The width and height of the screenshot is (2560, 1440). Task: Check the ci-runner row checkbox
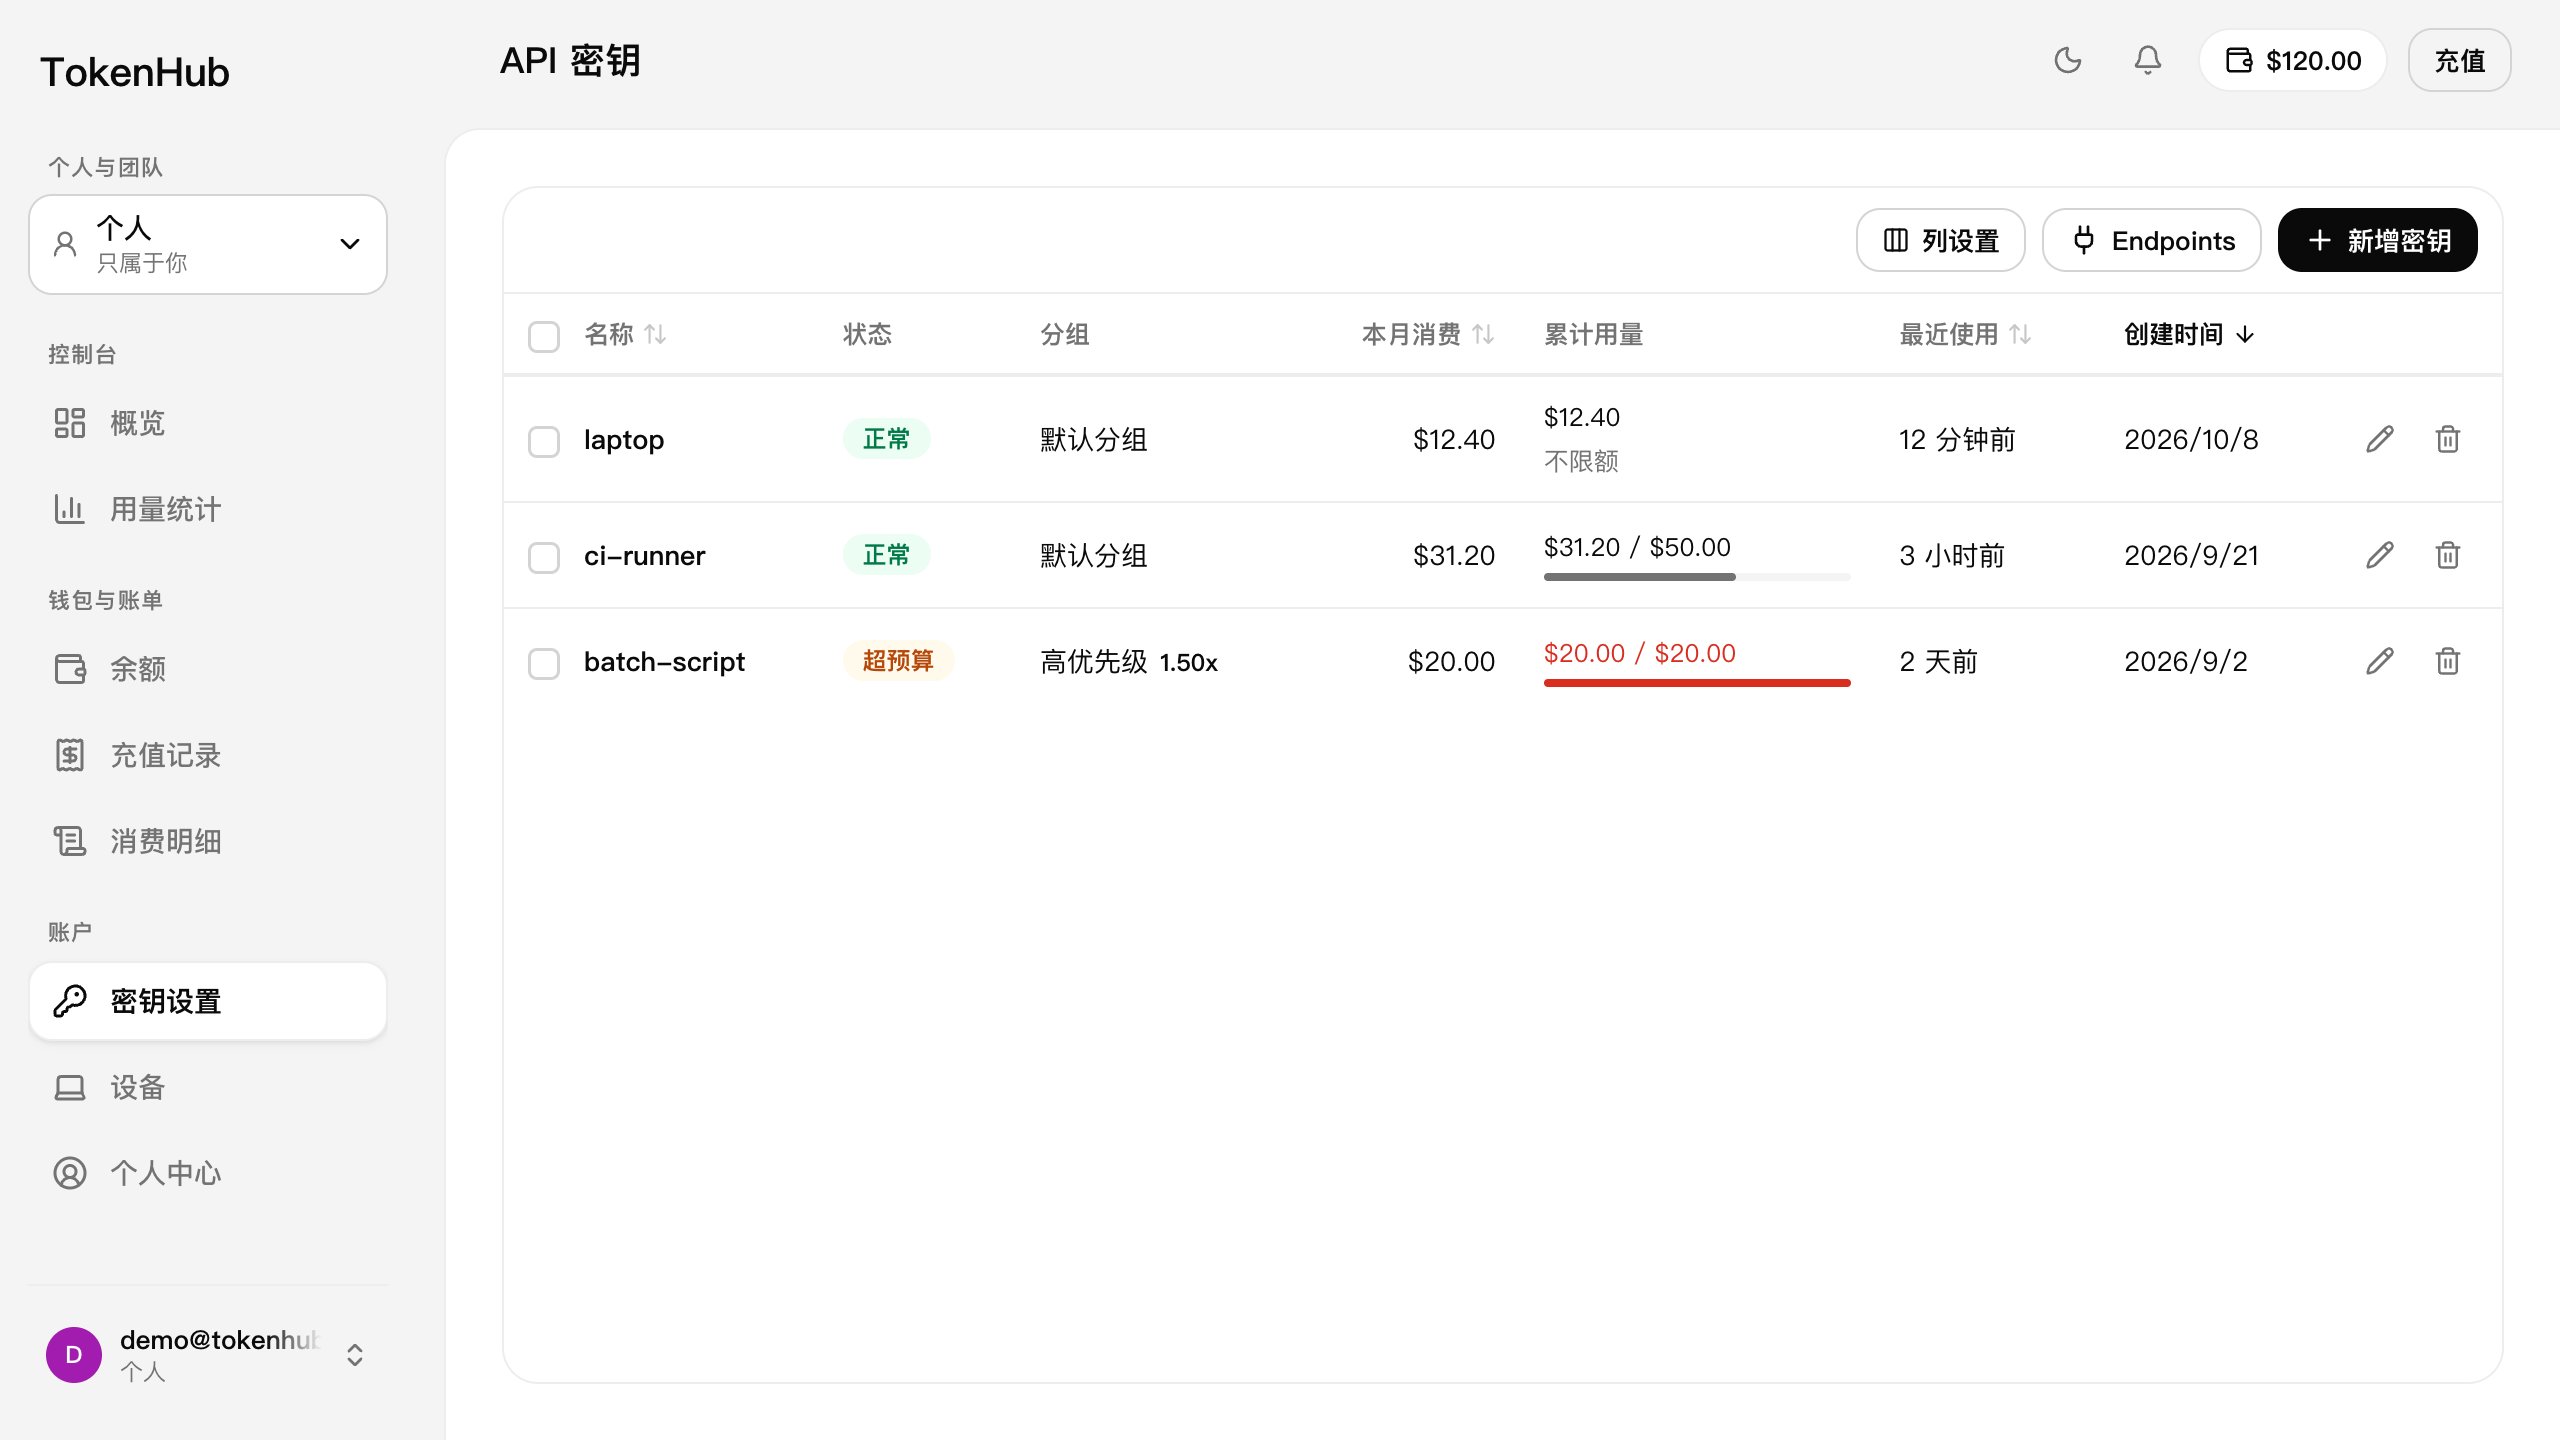[x=544, y=557]
